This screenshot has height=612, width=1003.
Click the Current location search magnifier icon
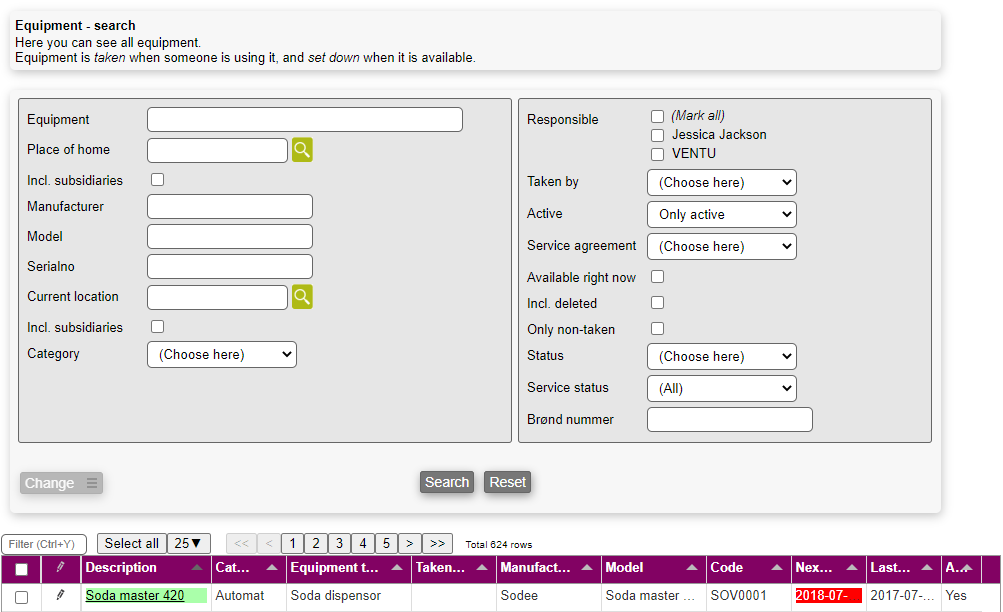[302, 297]
